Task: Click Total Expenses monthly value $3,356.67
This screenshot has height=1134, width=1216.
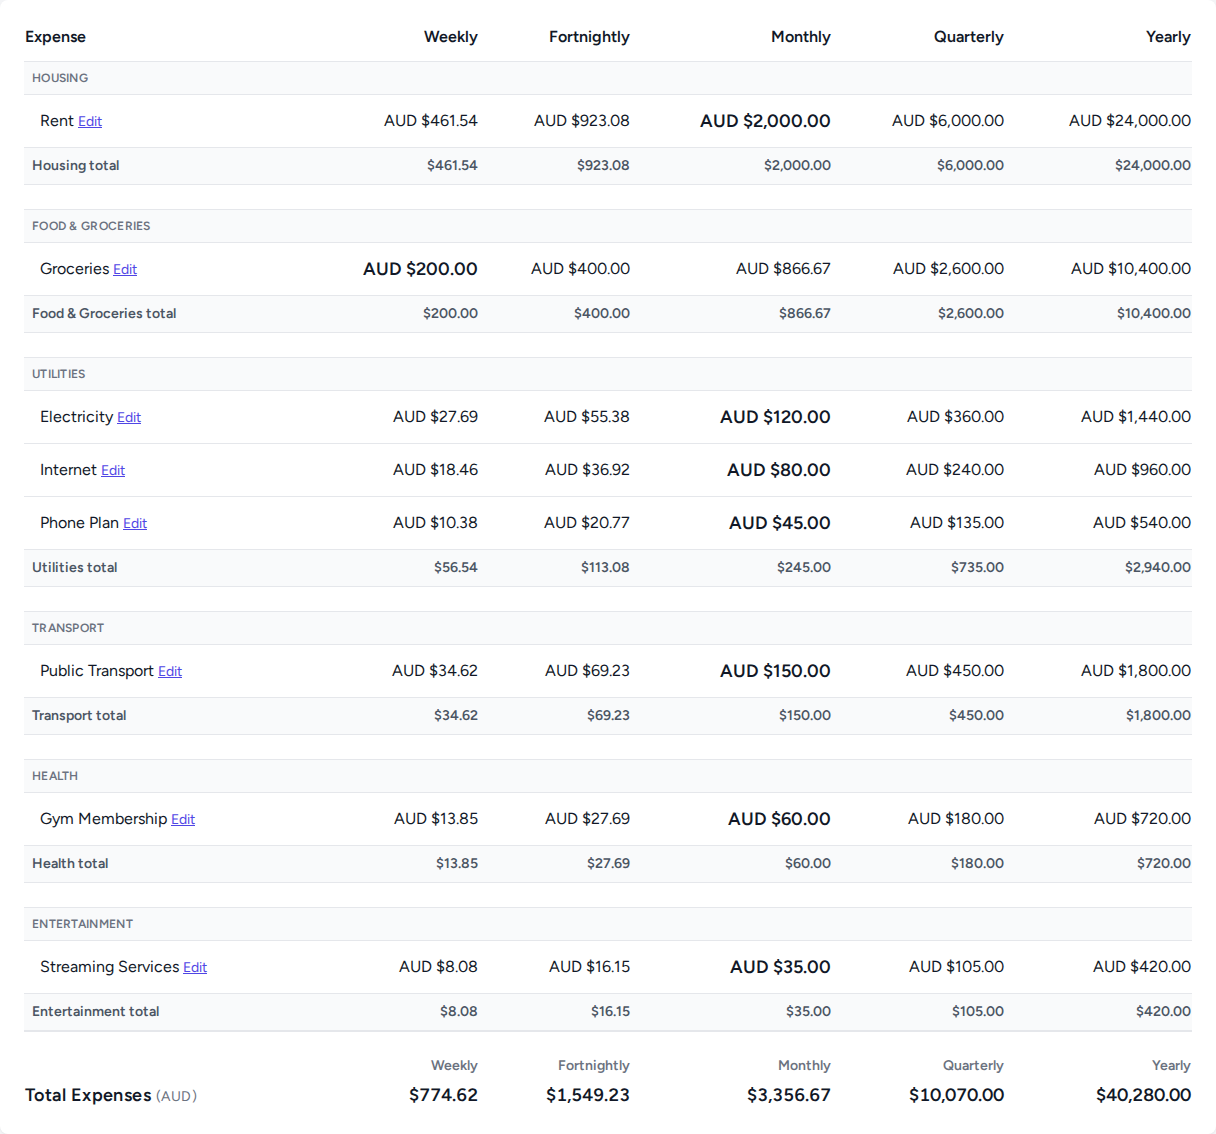Action: pyautogui.click(x=789, y=1095)
